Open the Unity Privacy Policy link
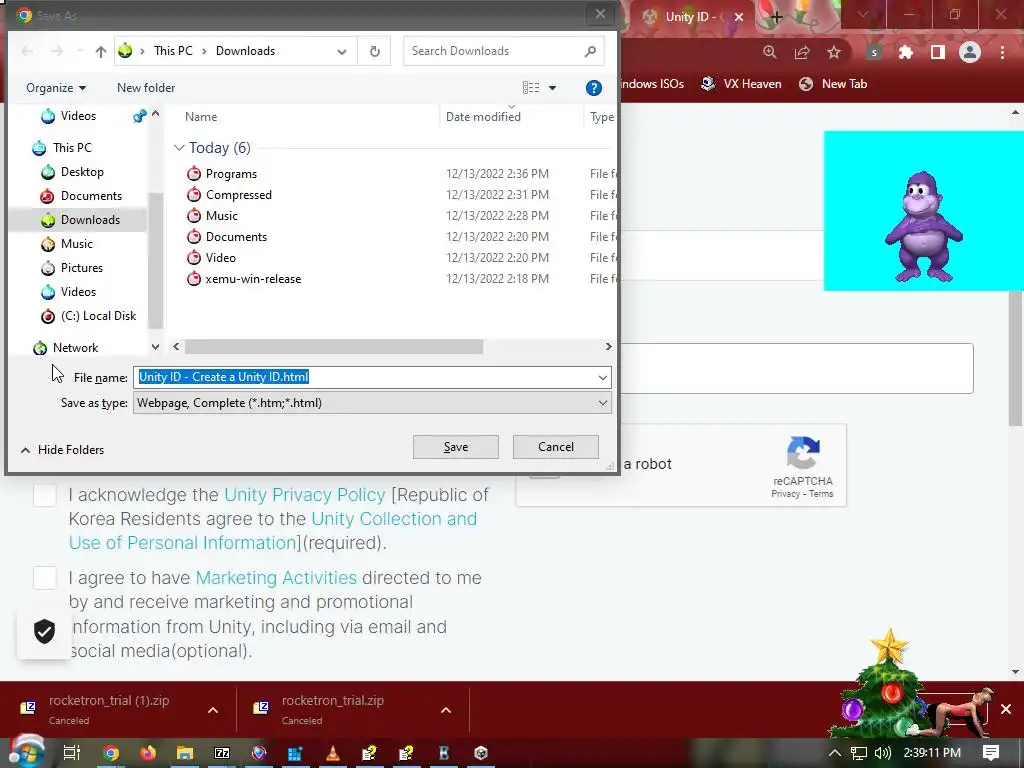 pyautogui.click(x=304, y=495)
